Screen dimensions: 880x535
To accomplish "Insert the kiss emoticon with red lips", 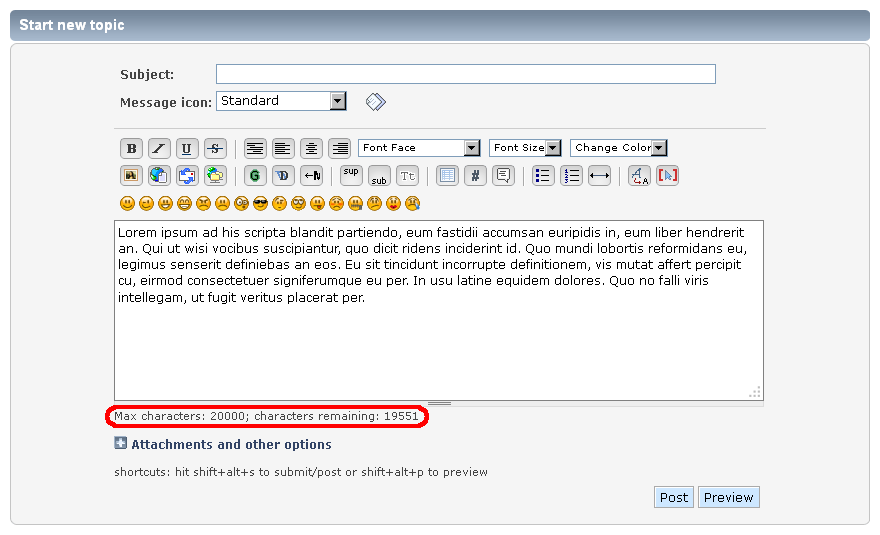I will point(393,203).
